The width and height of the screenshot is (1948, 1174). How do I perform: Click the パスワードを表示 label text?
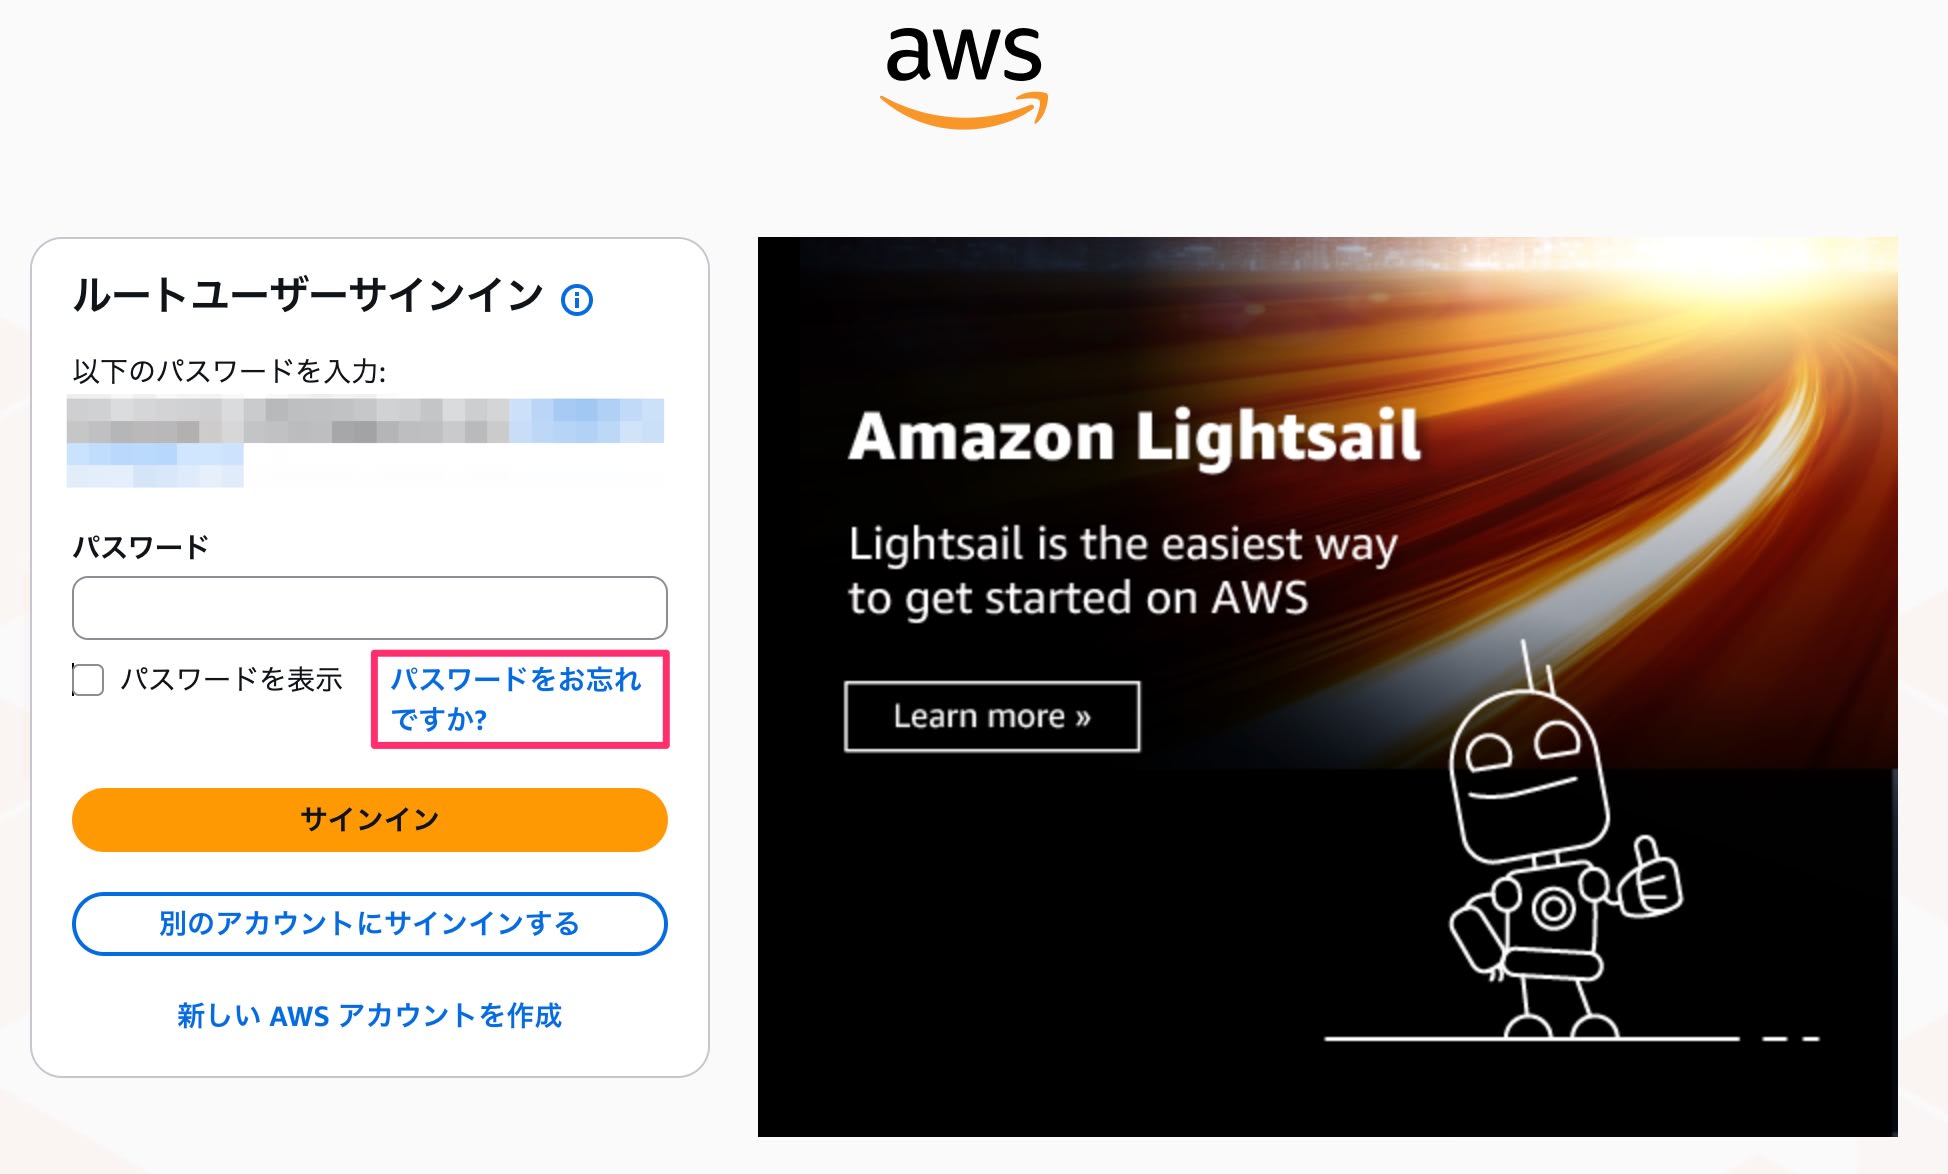click(x=232, y=679)
